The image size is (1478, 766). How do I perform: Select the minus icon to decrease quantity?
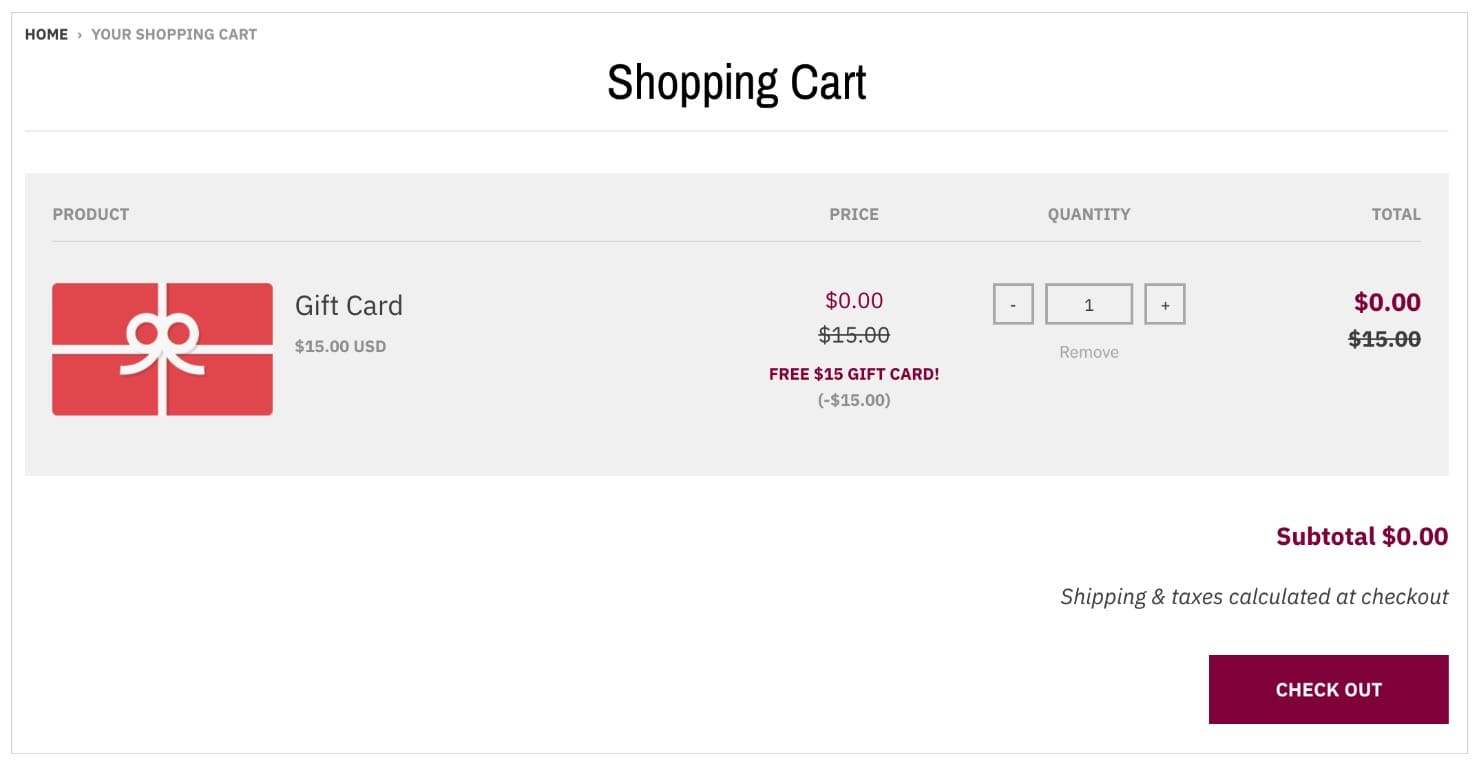[x=1013, y=304]
